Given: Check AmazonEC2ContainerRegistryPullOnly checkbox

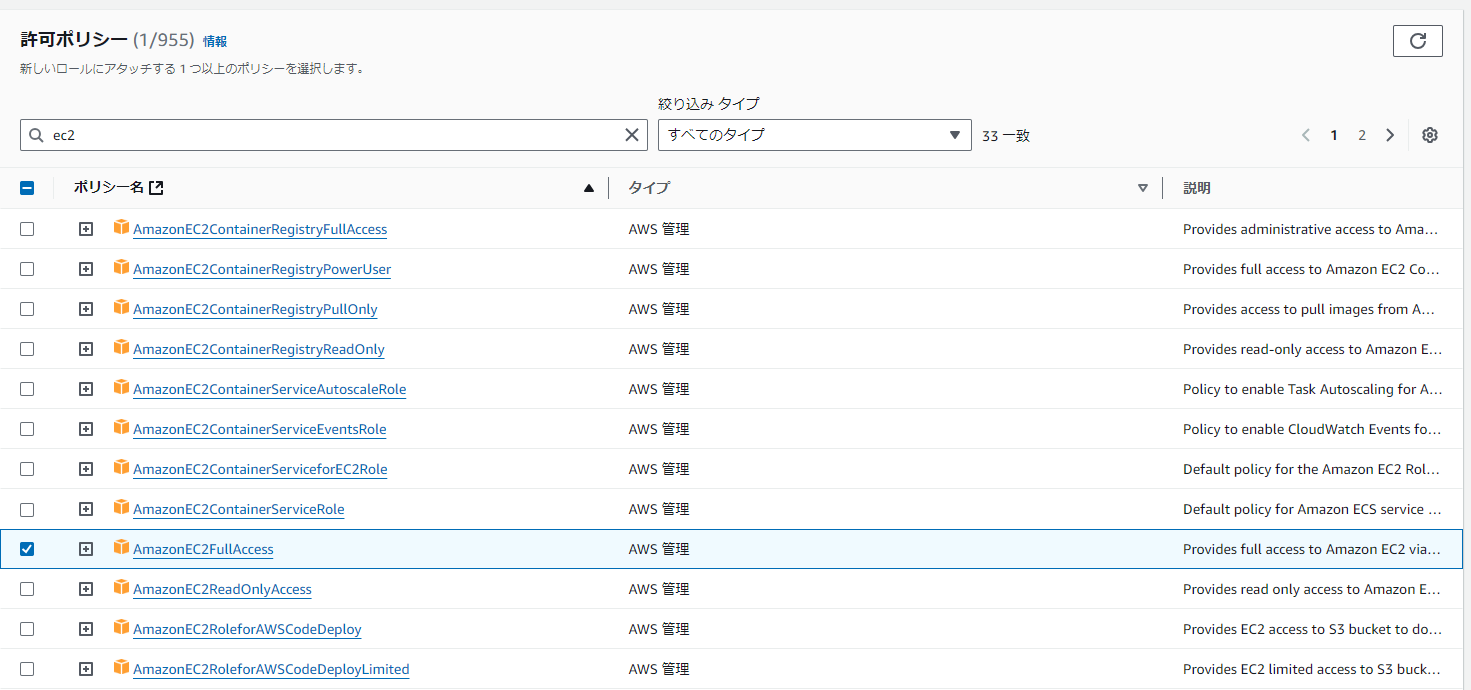Looking at the screenshot, I should [x=27, y=309].
